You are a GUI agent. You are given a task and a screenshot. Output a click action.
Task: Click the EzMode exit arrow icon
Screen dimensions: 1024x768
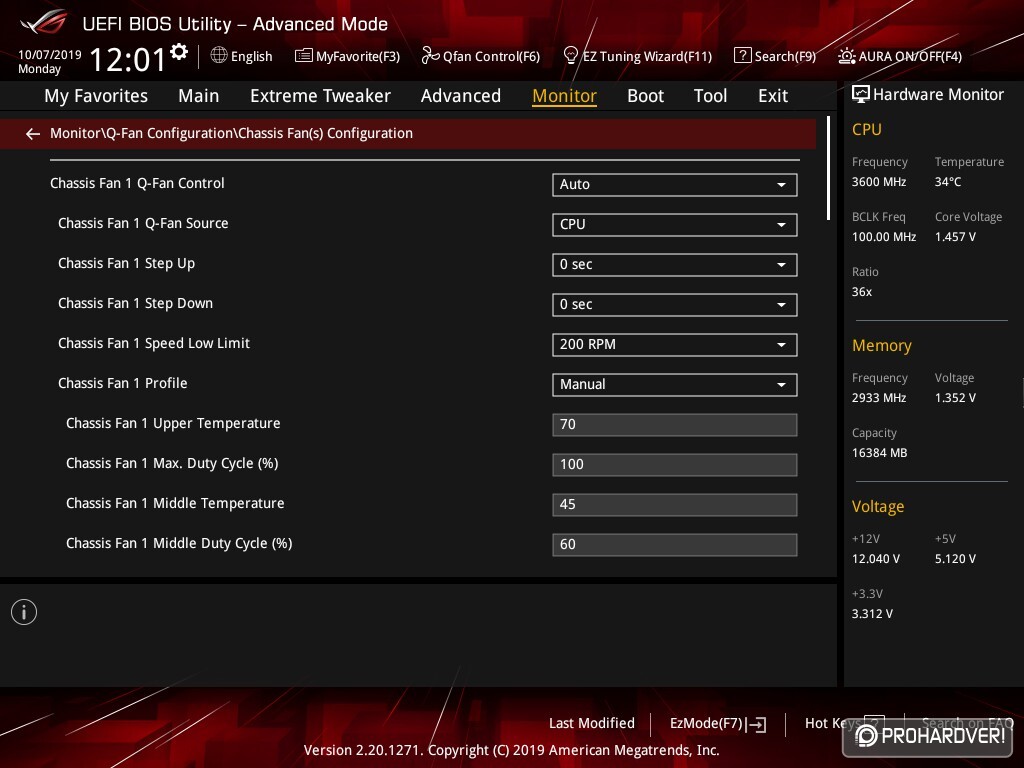coord(756,724)
